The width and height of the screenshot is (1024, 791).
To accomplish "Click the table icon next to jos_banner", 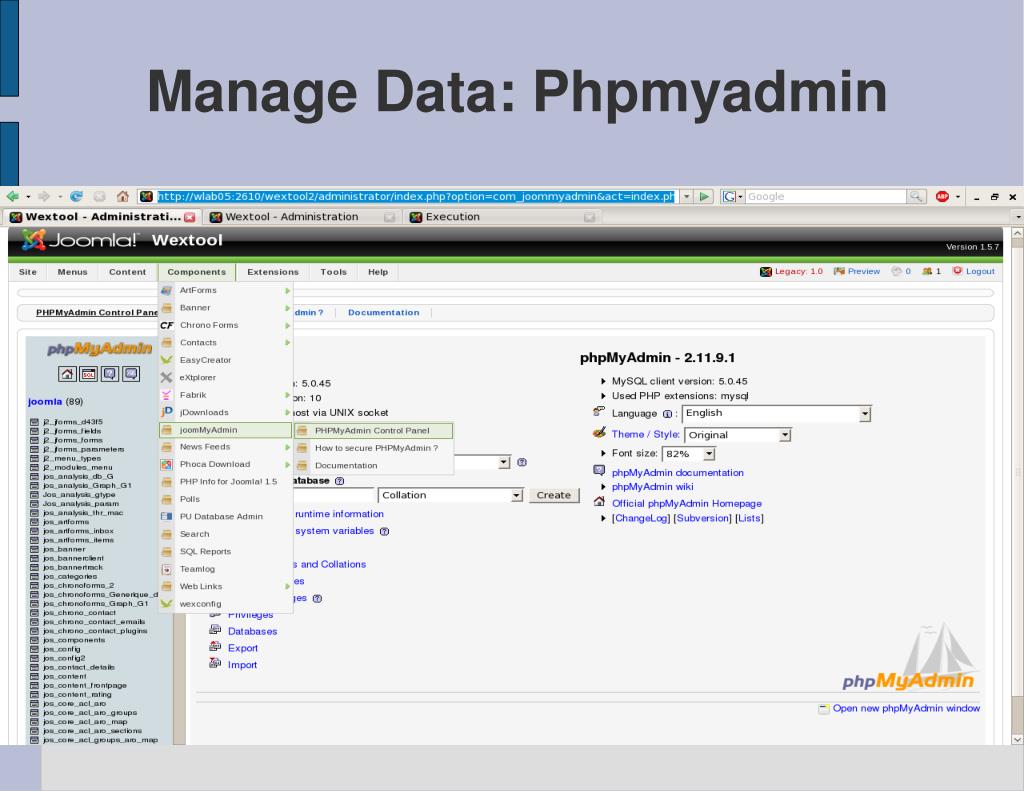I will [35, 549].
